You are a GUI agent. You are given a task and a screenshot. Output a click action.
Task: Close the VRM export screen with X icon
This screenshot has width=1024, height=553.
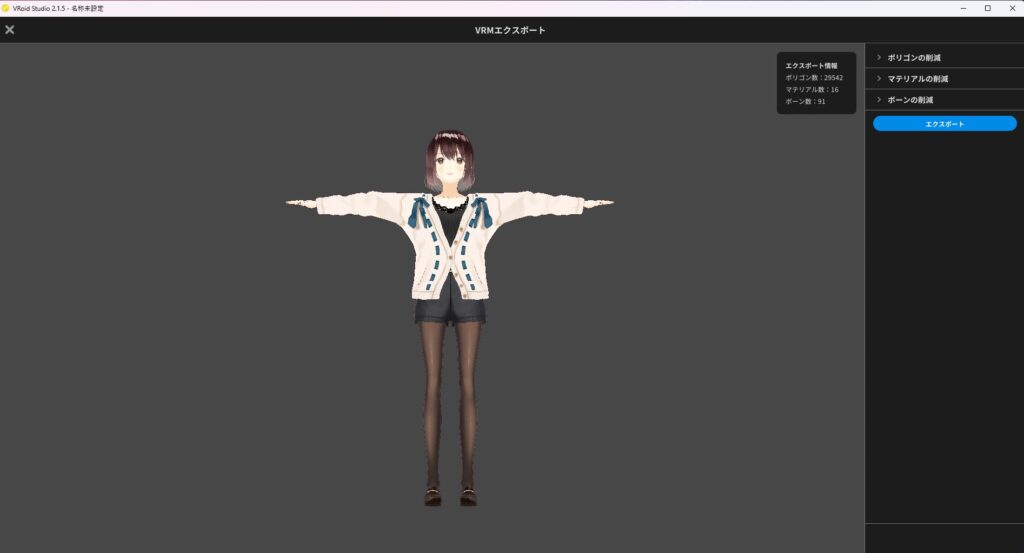click(x=10, y=30)
